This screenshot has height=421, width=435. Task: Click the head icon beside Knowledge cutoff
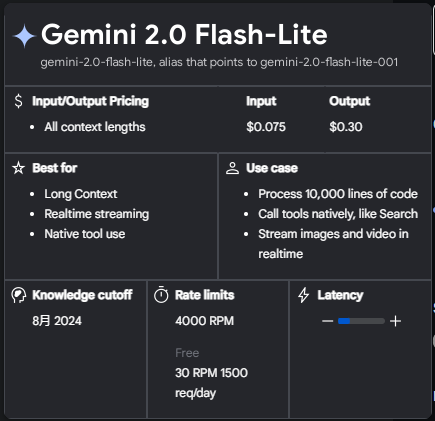click(19, 295)
